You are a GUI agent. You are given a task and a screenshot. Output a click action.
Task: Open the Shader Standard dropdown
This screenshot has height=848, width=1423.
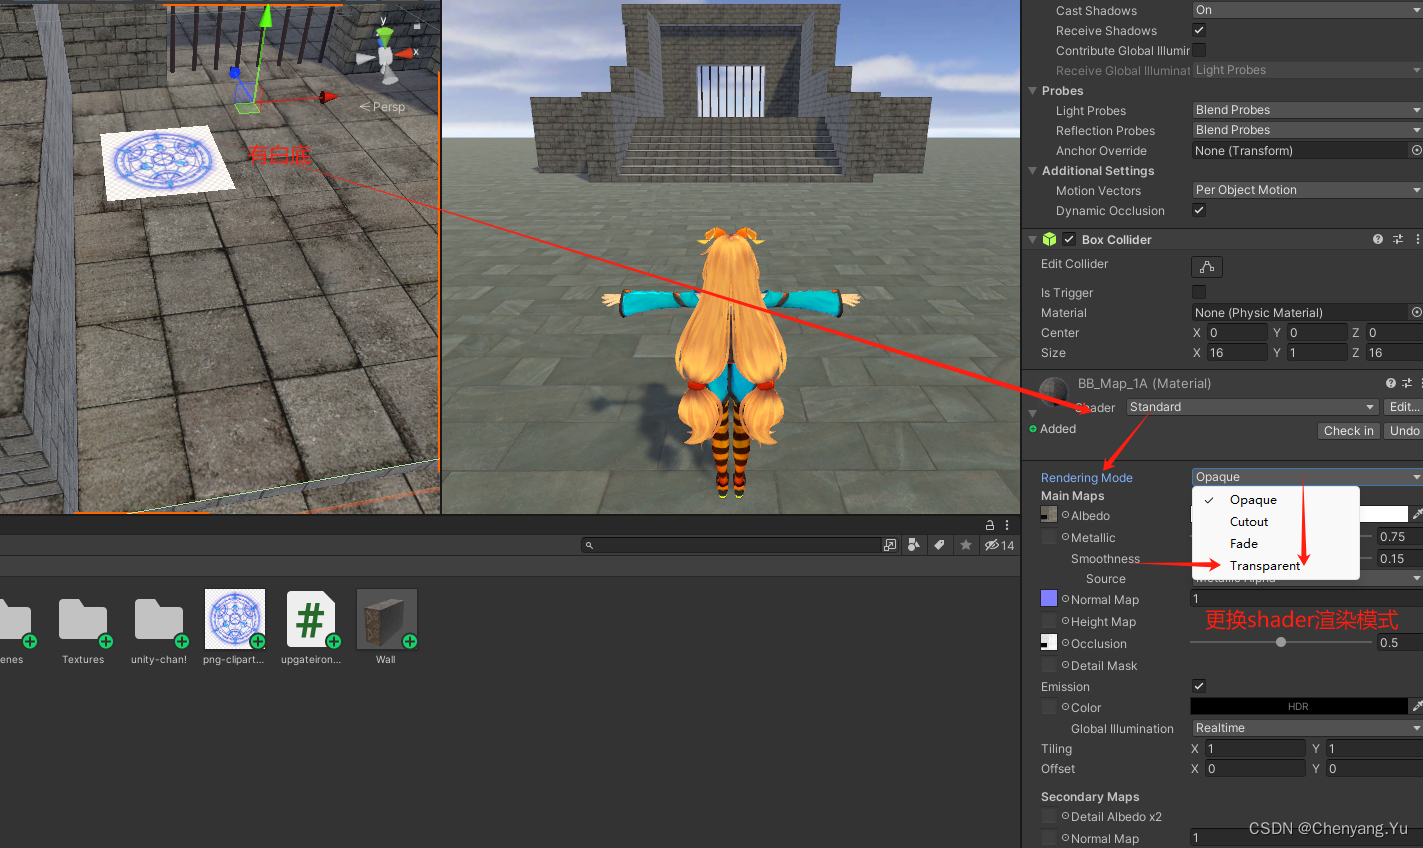(1252, 407)
